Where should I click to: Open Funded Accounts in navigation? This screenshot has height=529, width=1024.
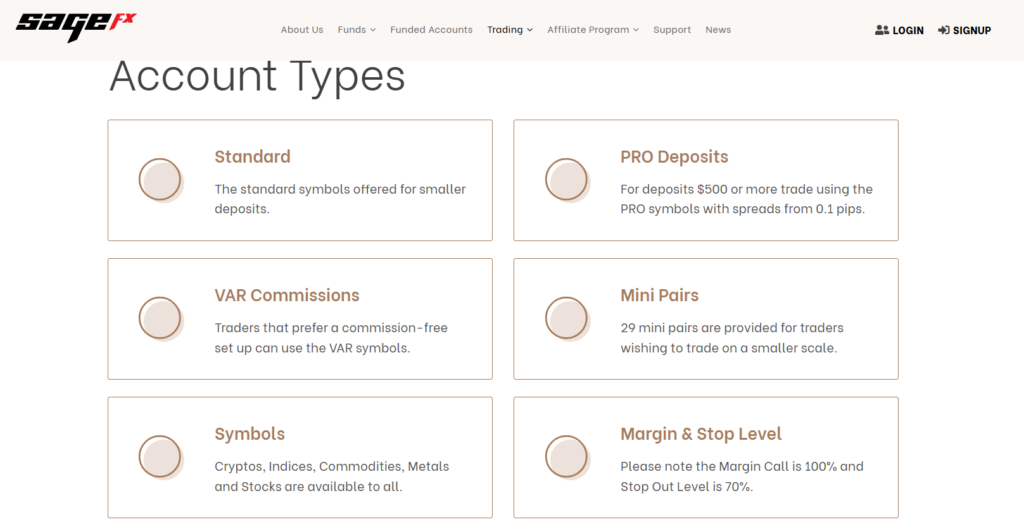point(431,30)
